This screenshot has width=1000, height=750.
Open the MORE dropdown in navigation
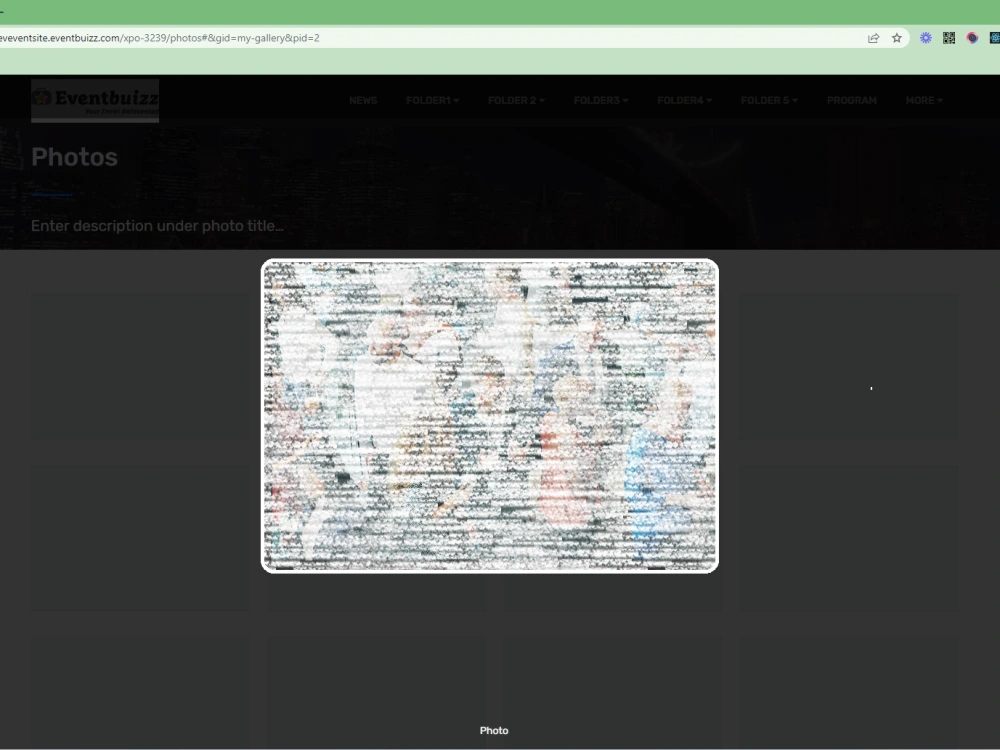(x=923, y=100)
